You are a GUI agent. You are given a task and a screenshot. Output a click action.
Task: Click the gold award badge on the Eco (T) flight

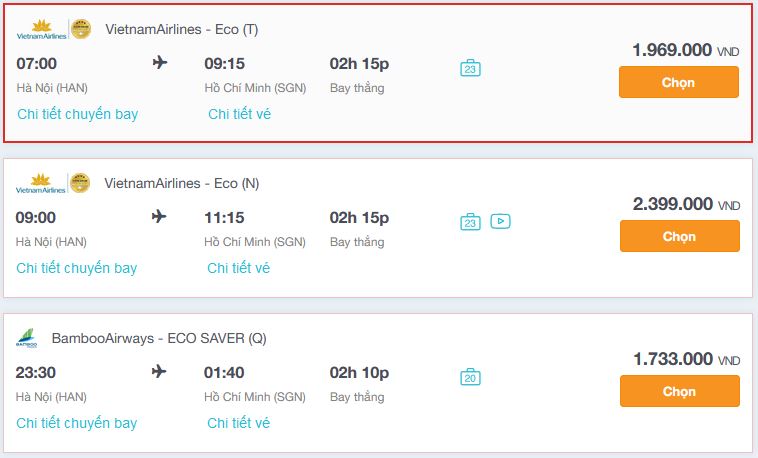pos(81,29)
